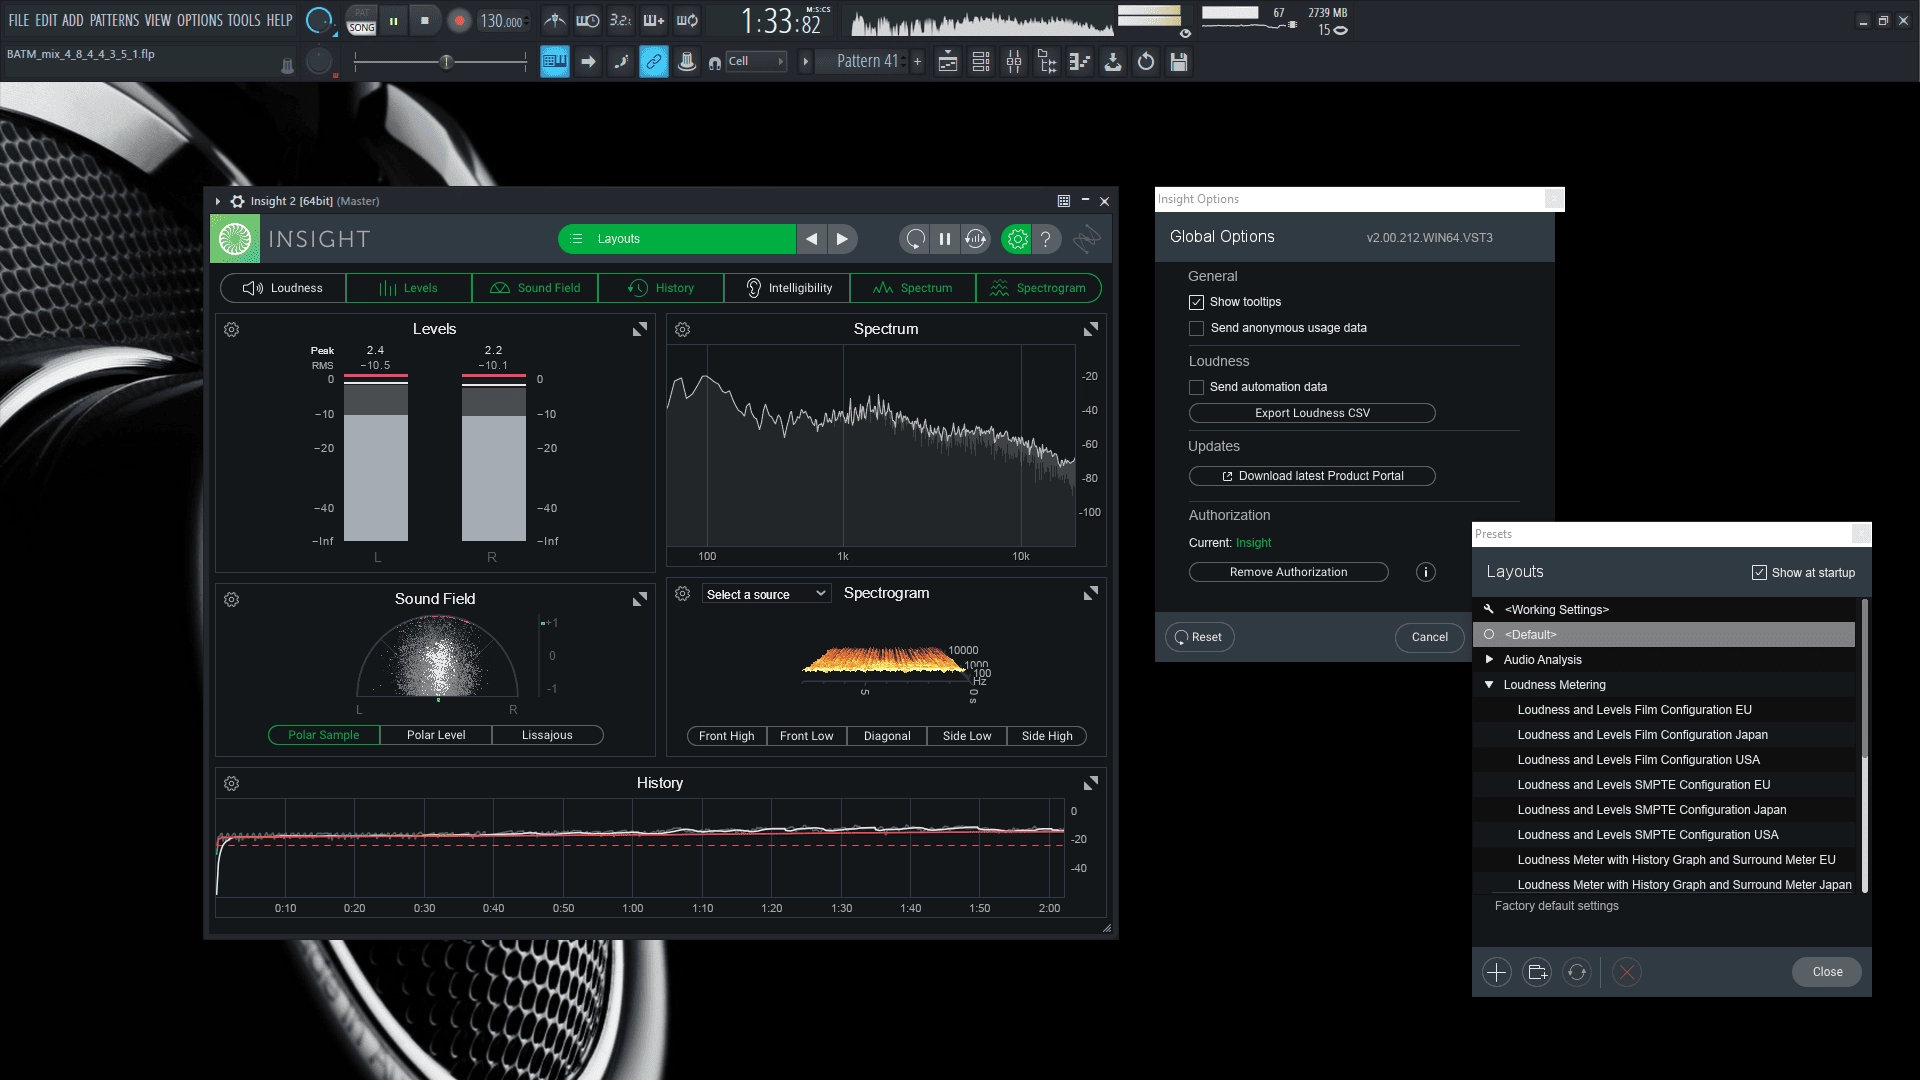1920x1080 pixels.
Task: Go to next layout preset arrow
Action: 842,239
